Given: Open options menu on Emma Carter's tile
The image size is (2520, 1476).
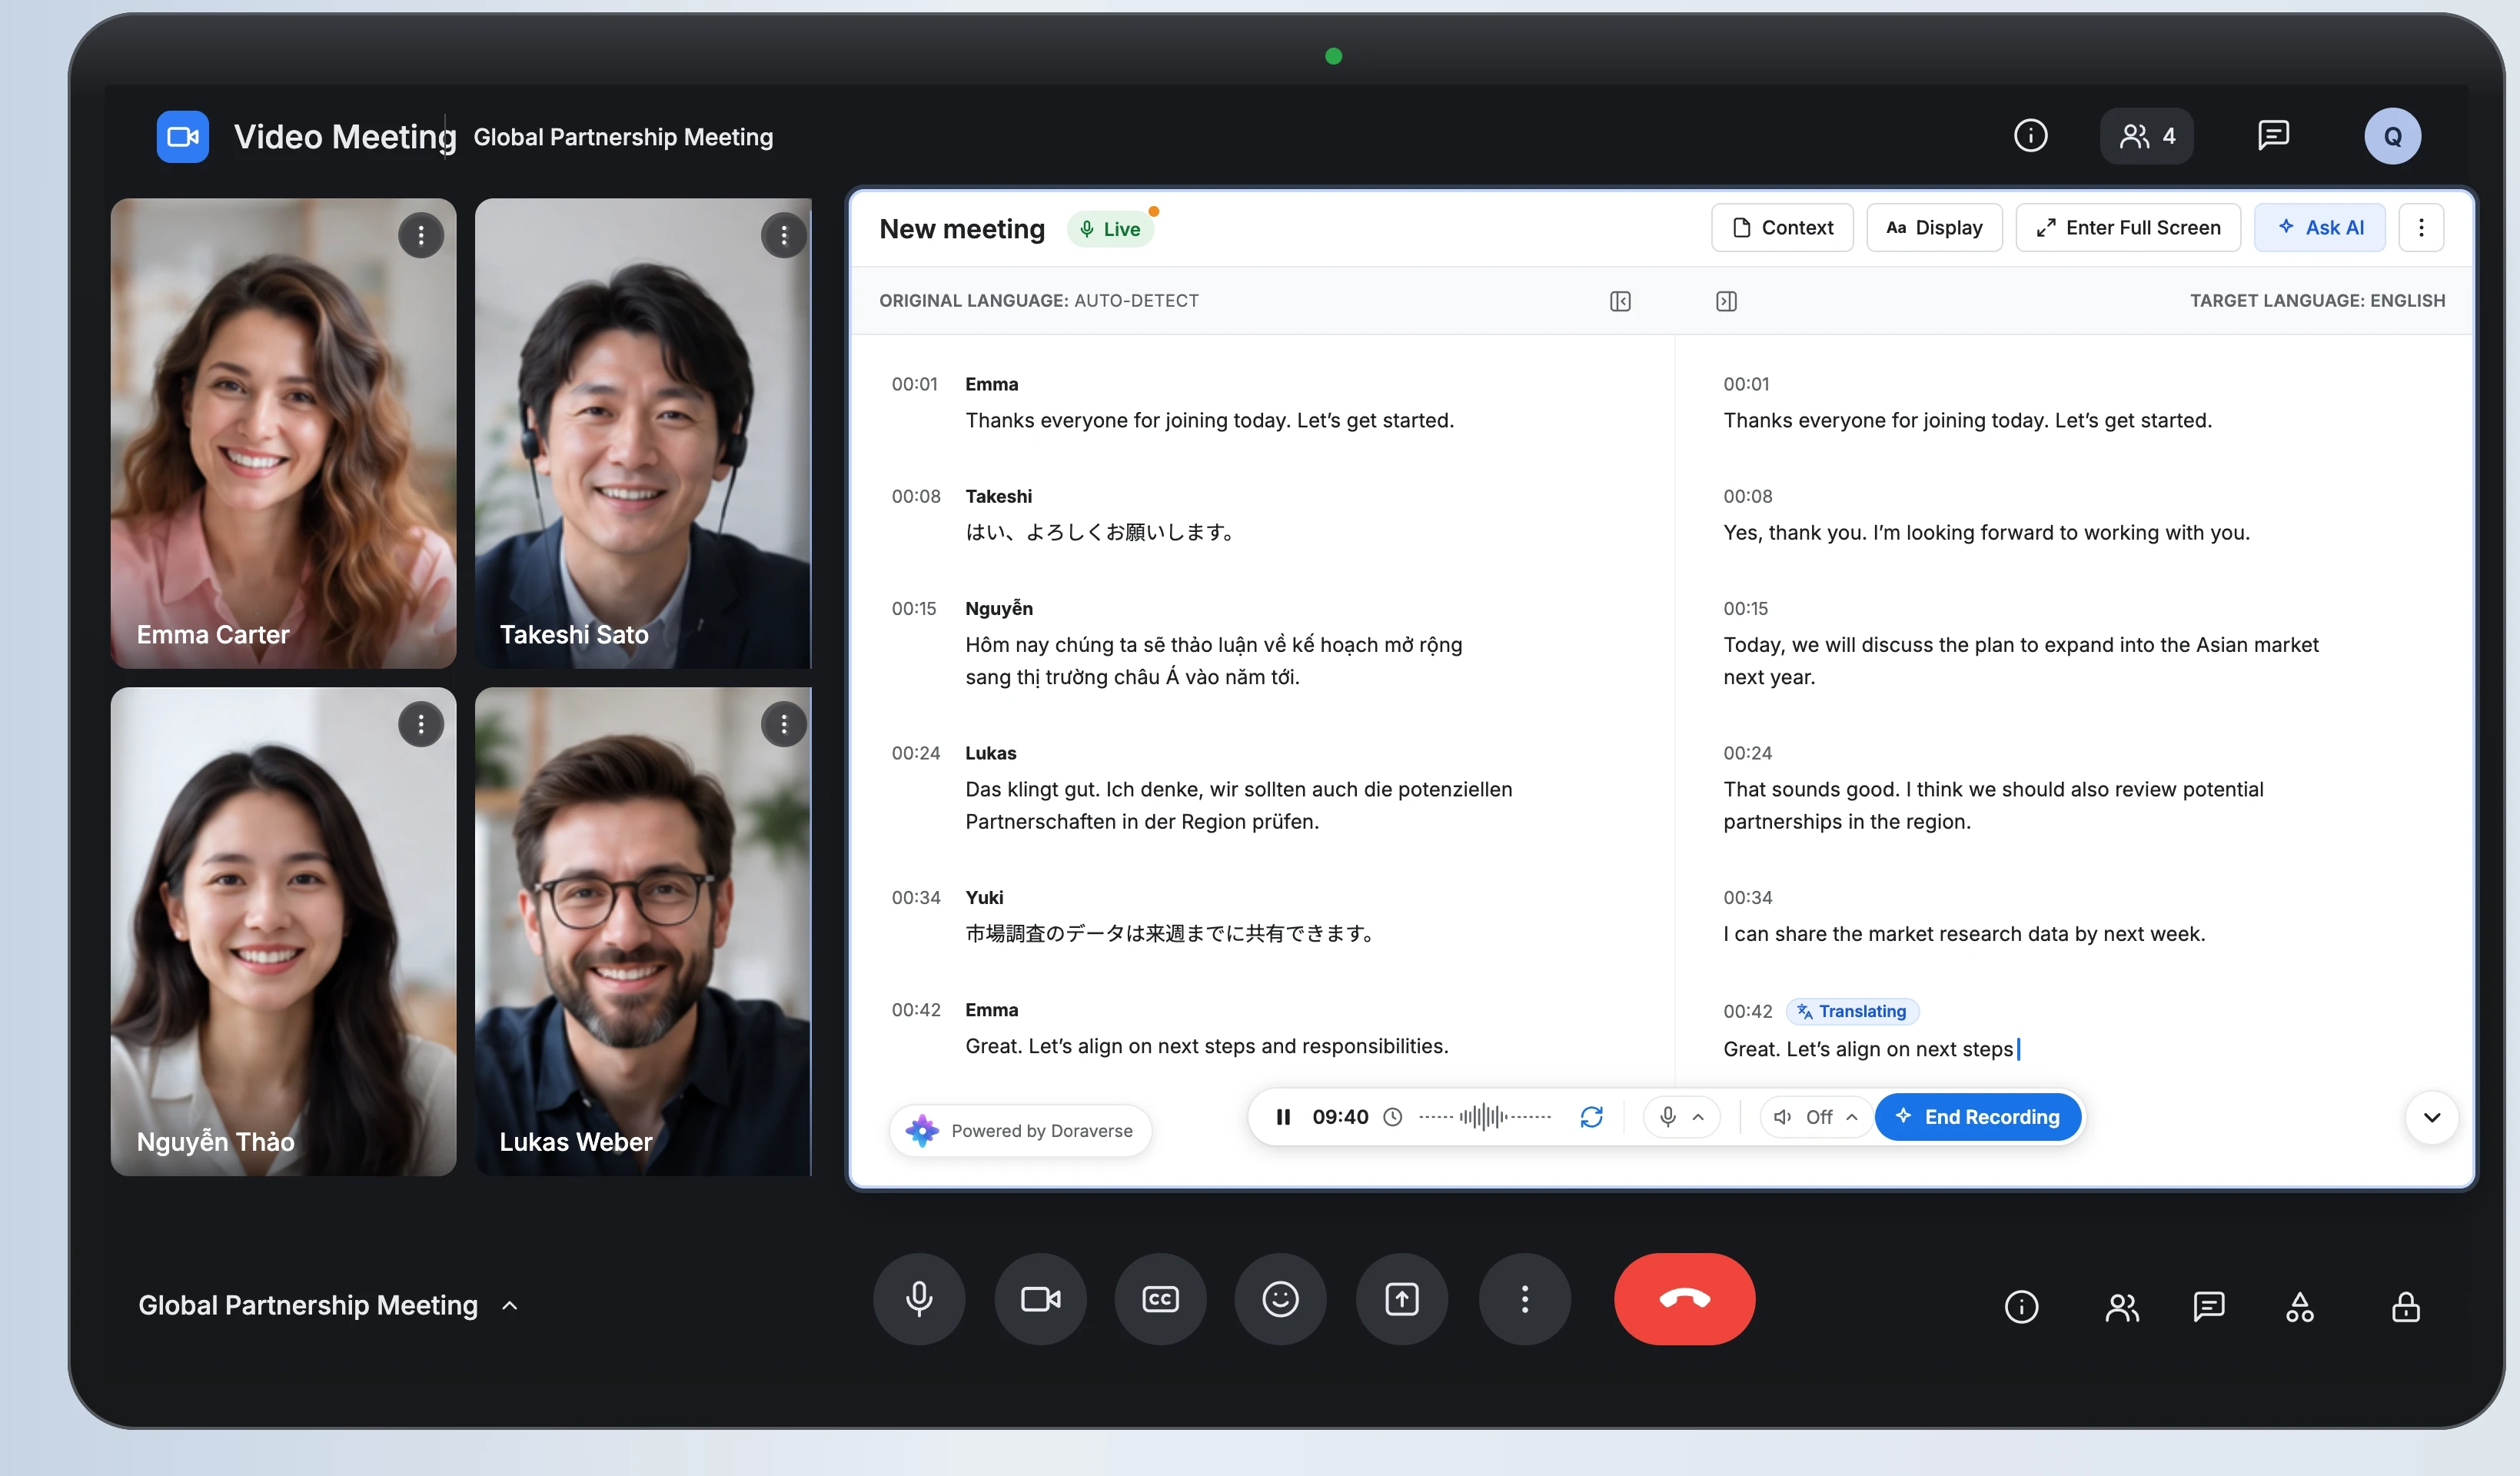Looking at the screenshot, I should click(421, 236).
